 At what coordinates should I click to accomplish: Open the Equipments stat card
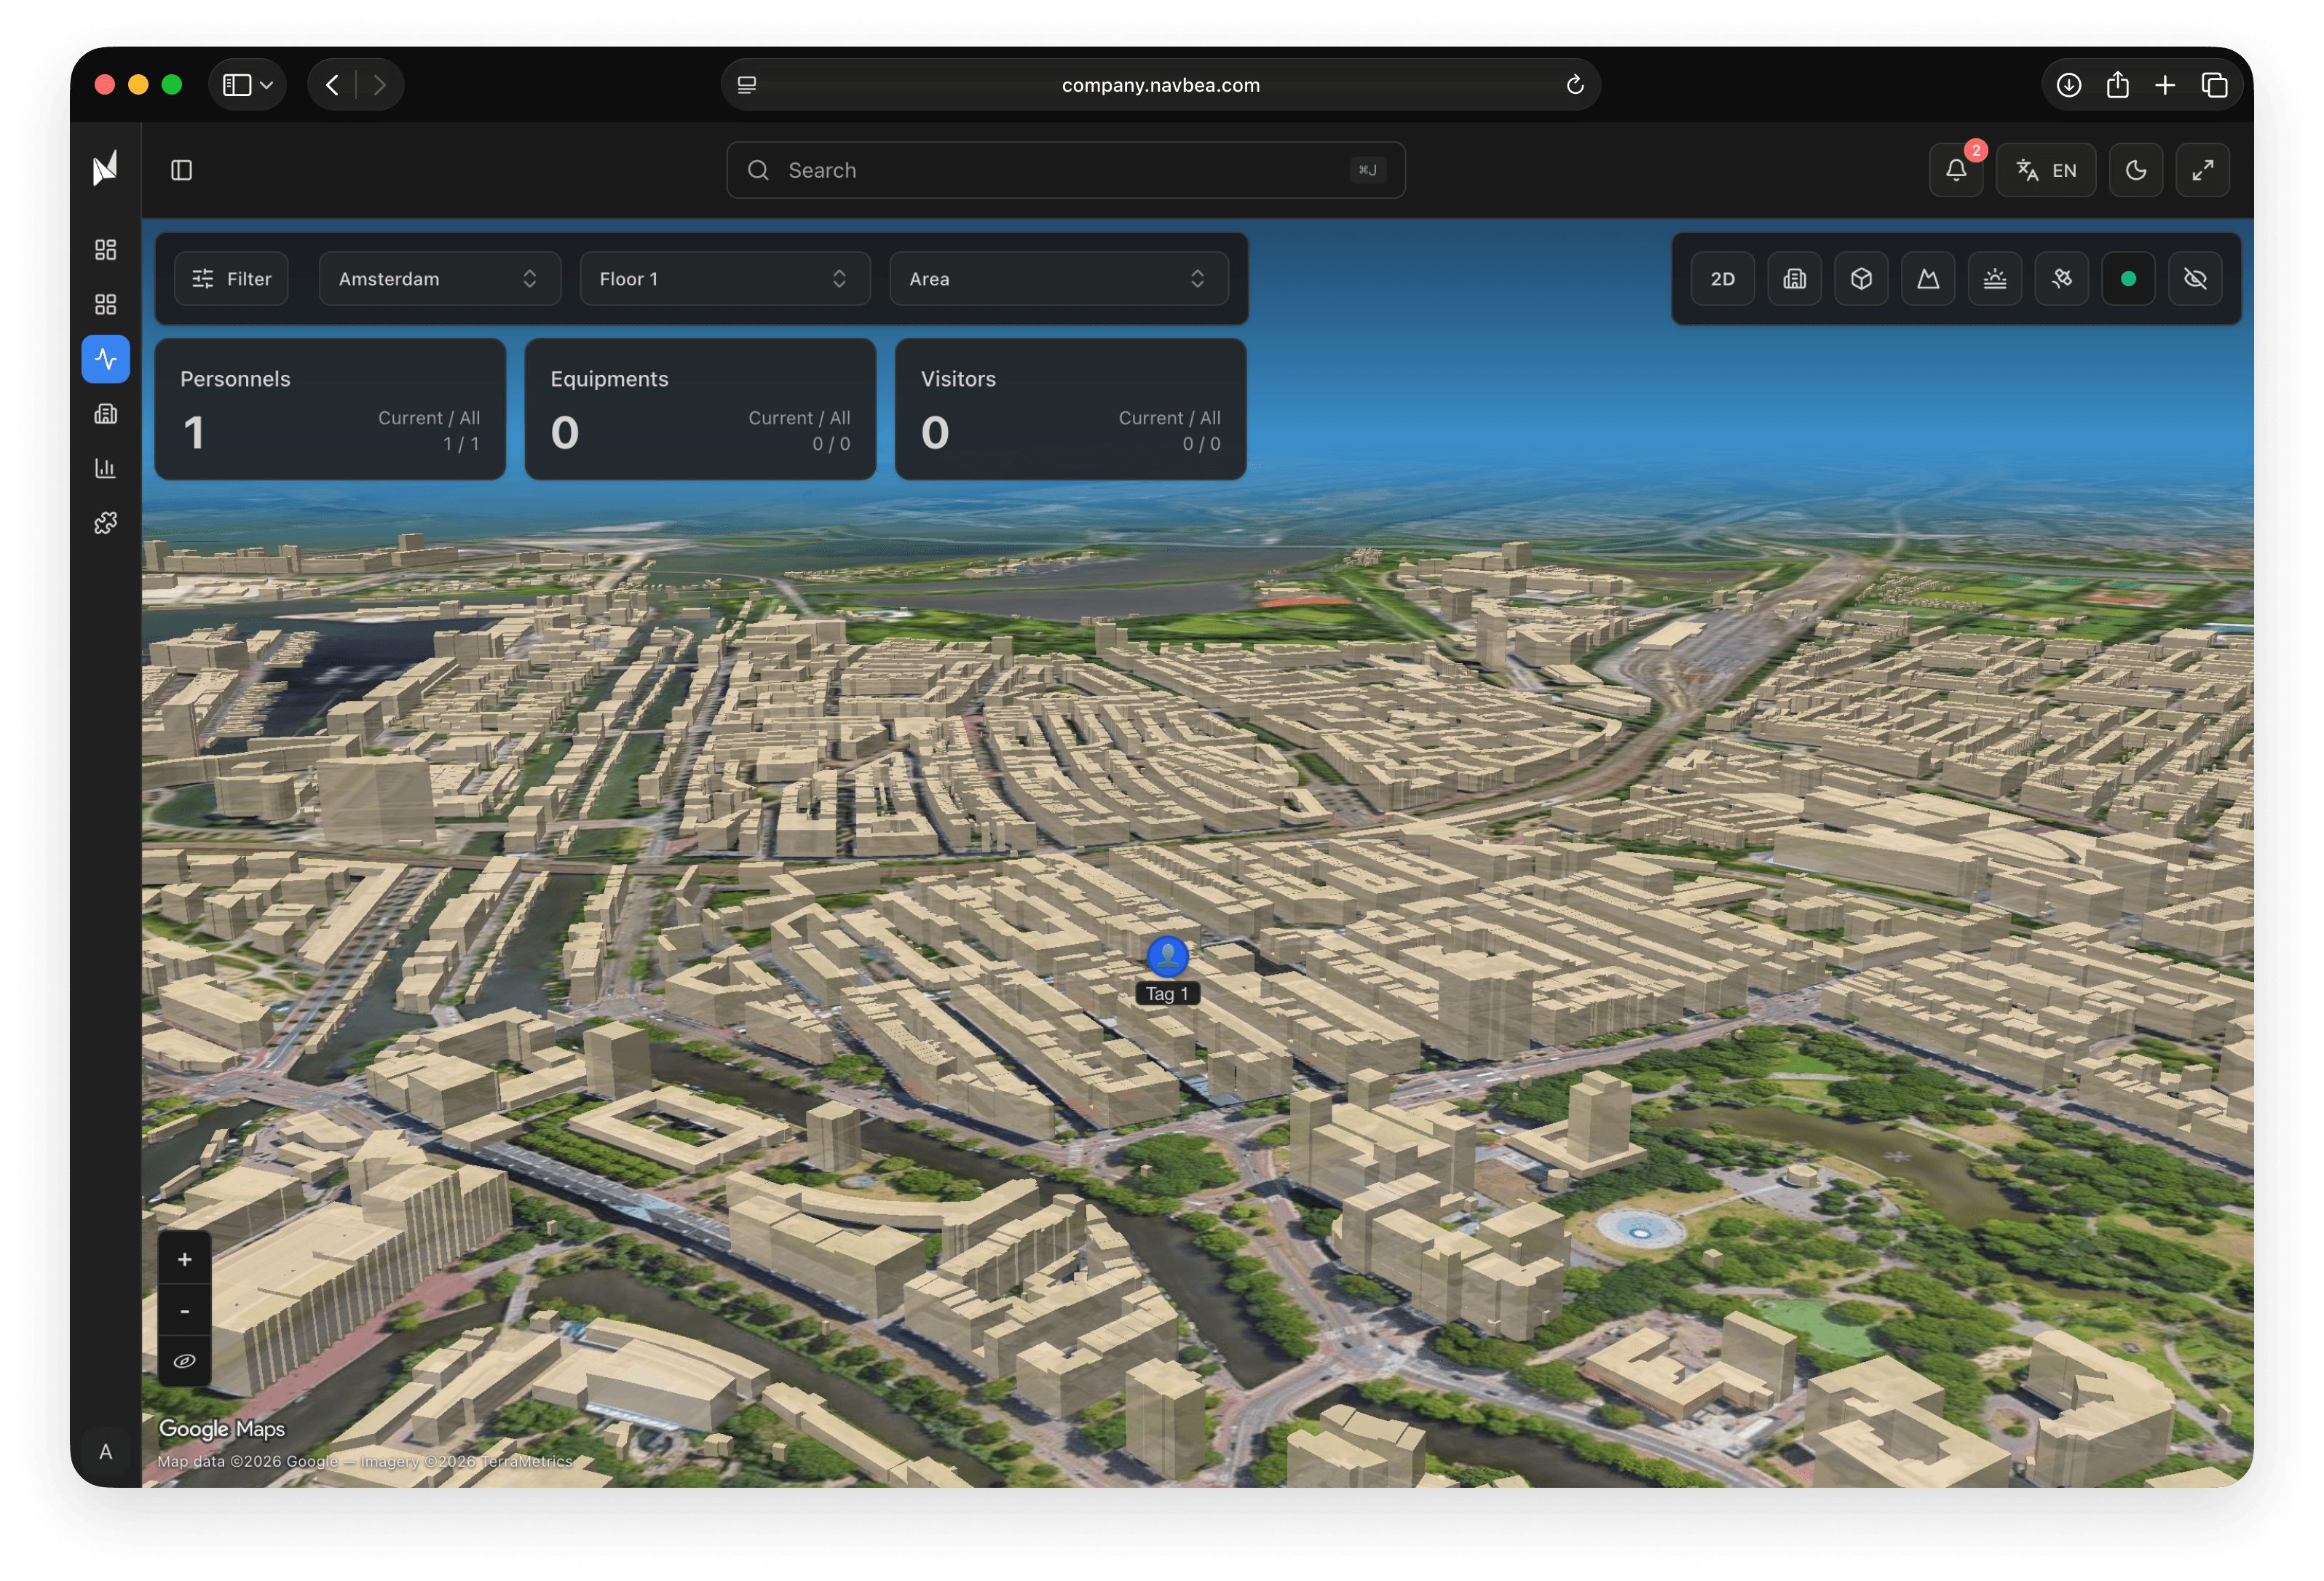click(700, 409)
